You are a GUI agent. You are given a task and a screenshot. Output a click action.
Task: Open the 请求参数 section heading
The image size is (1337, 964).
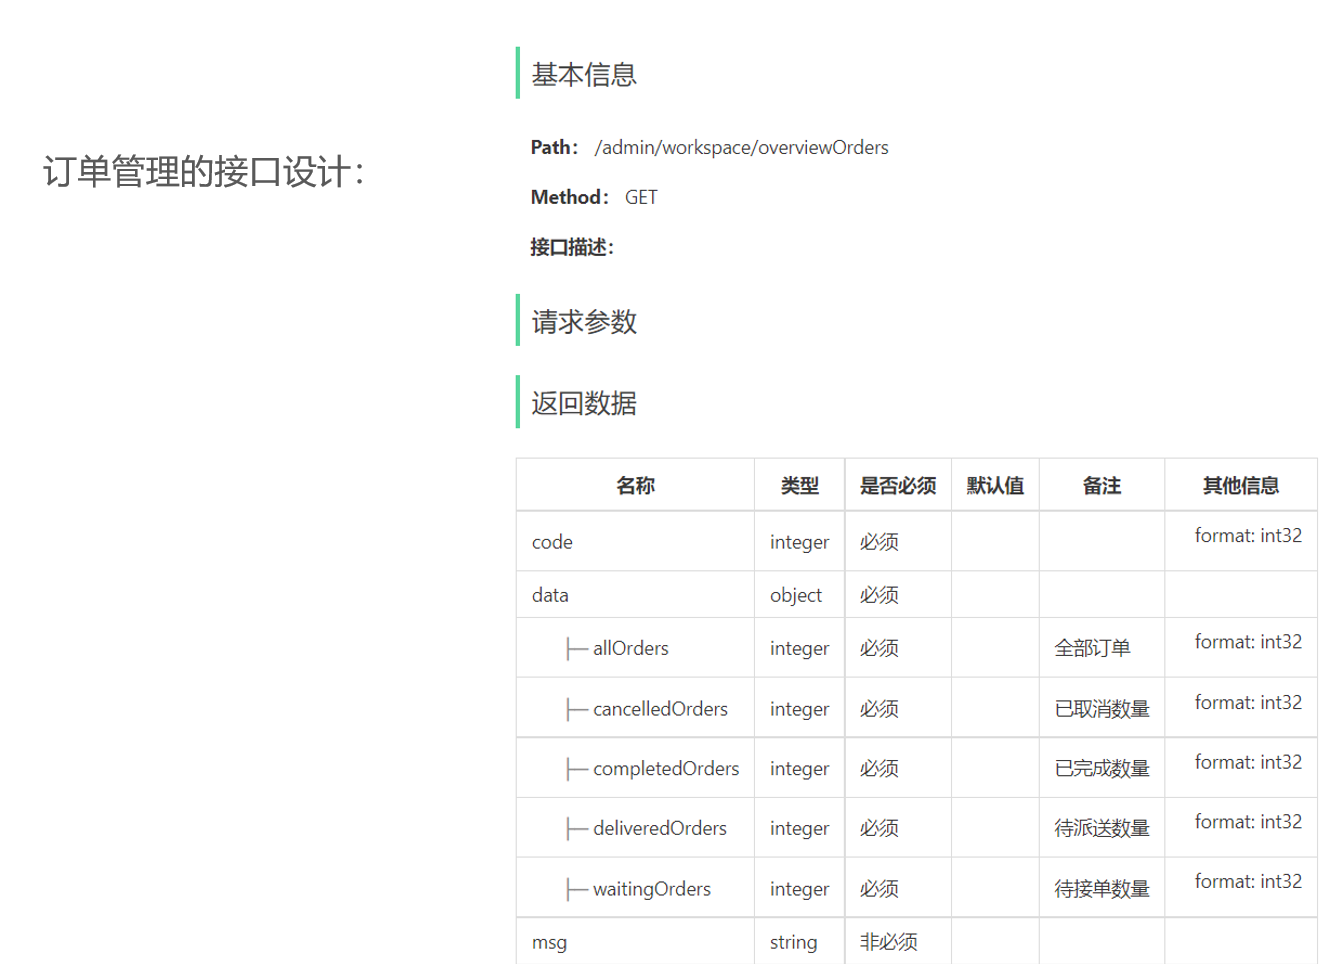[584, 321]
